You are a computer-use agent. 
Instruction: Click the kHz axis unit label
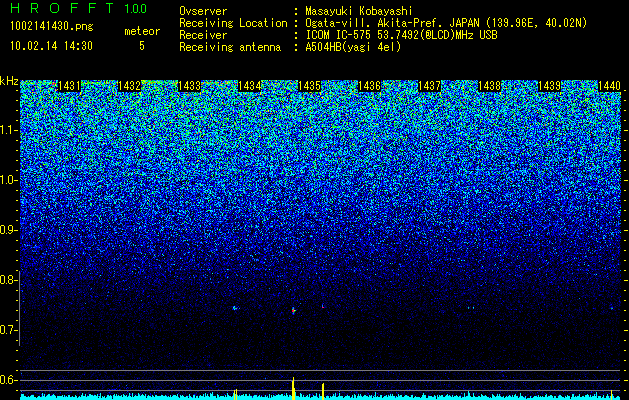coord(9,81)
